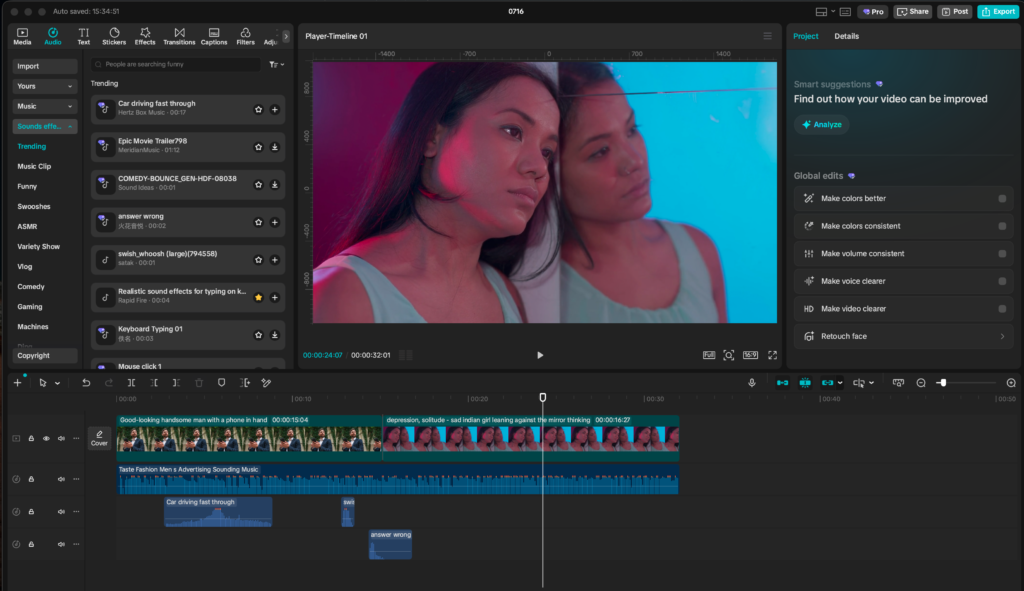This screenshot has height=591, width=1024.
Task: Click the Pro button in title bar
Action: coord(872,12)
